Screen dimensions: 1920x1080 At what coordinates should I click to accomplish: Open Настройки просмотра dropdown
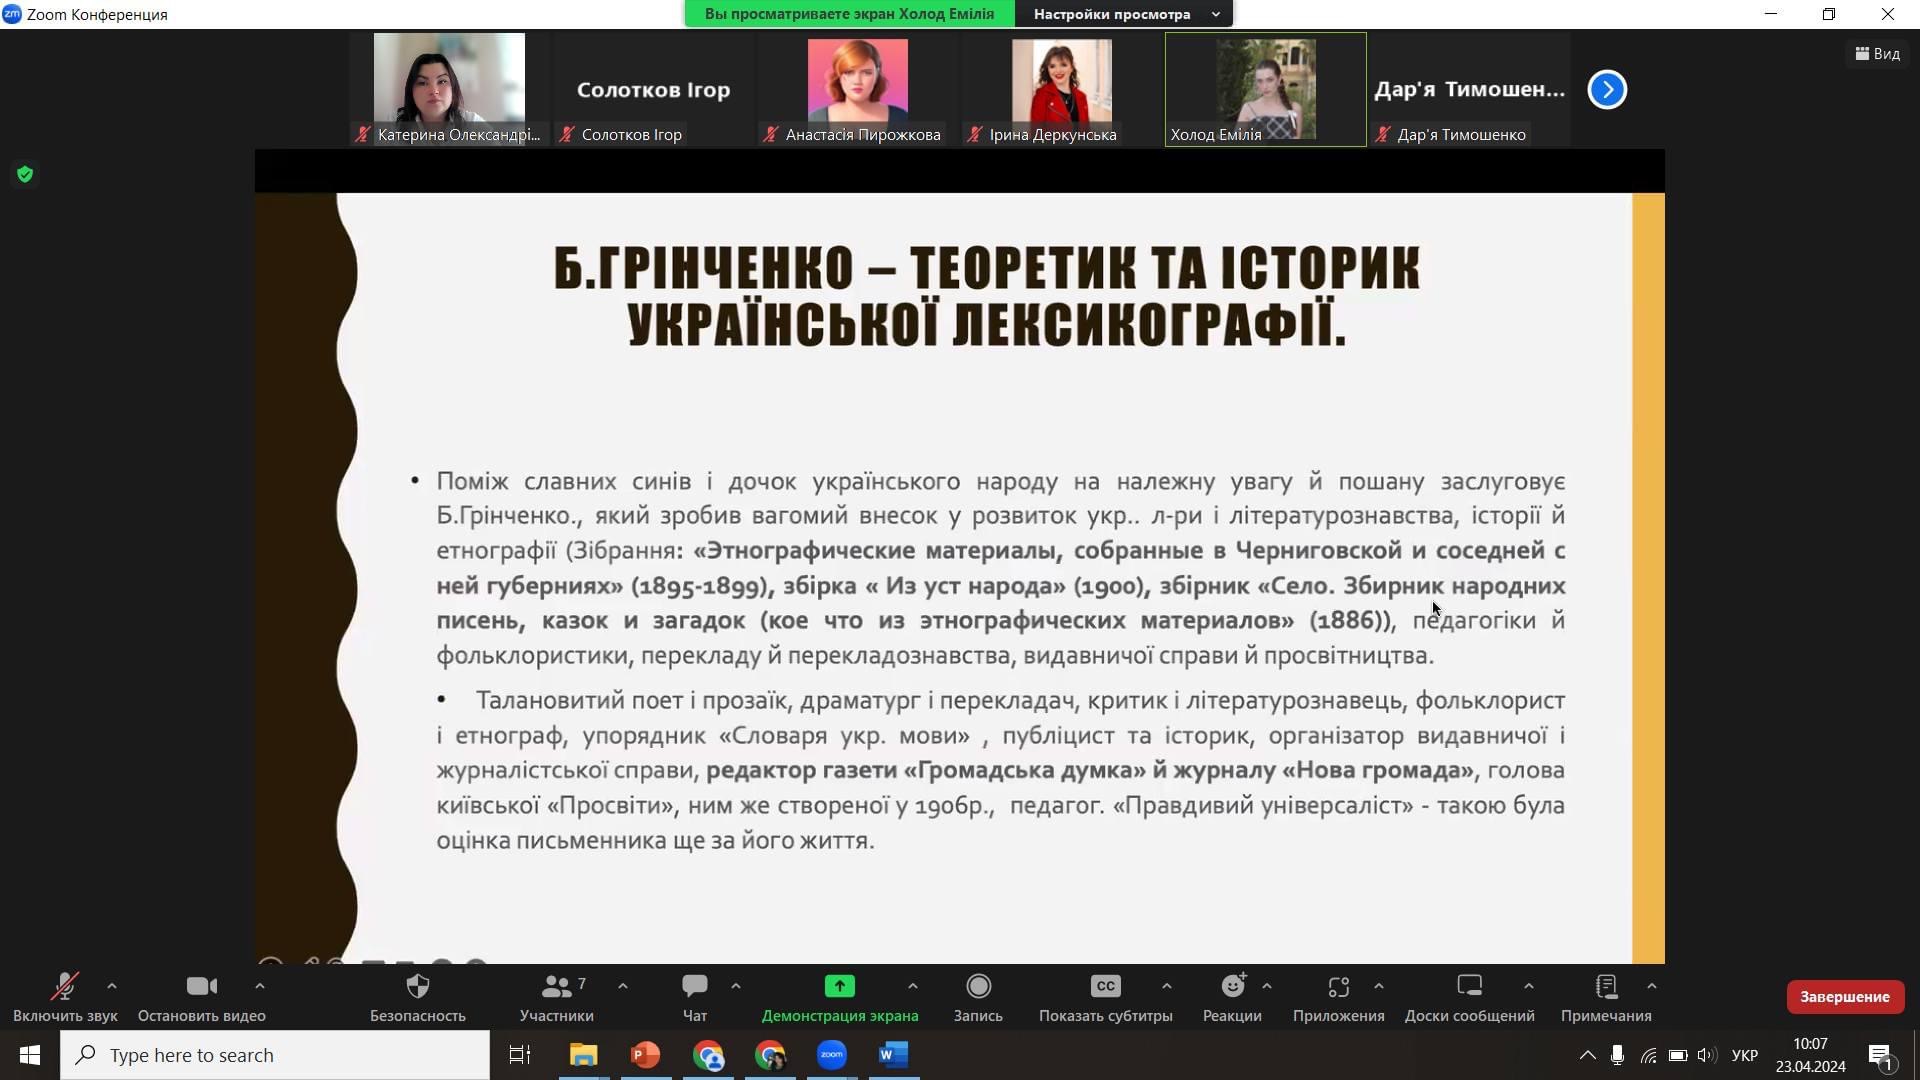coord(1124,14)
